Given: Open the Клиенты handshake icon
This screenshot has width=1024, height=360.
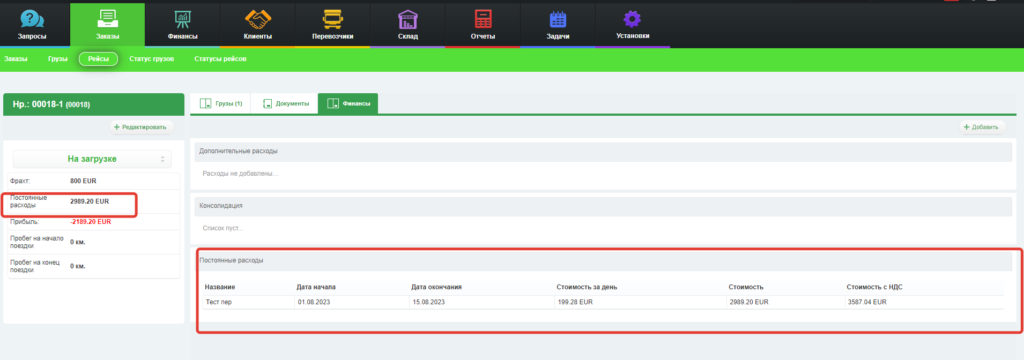Looking at the screenshot, I should (257, 19).
